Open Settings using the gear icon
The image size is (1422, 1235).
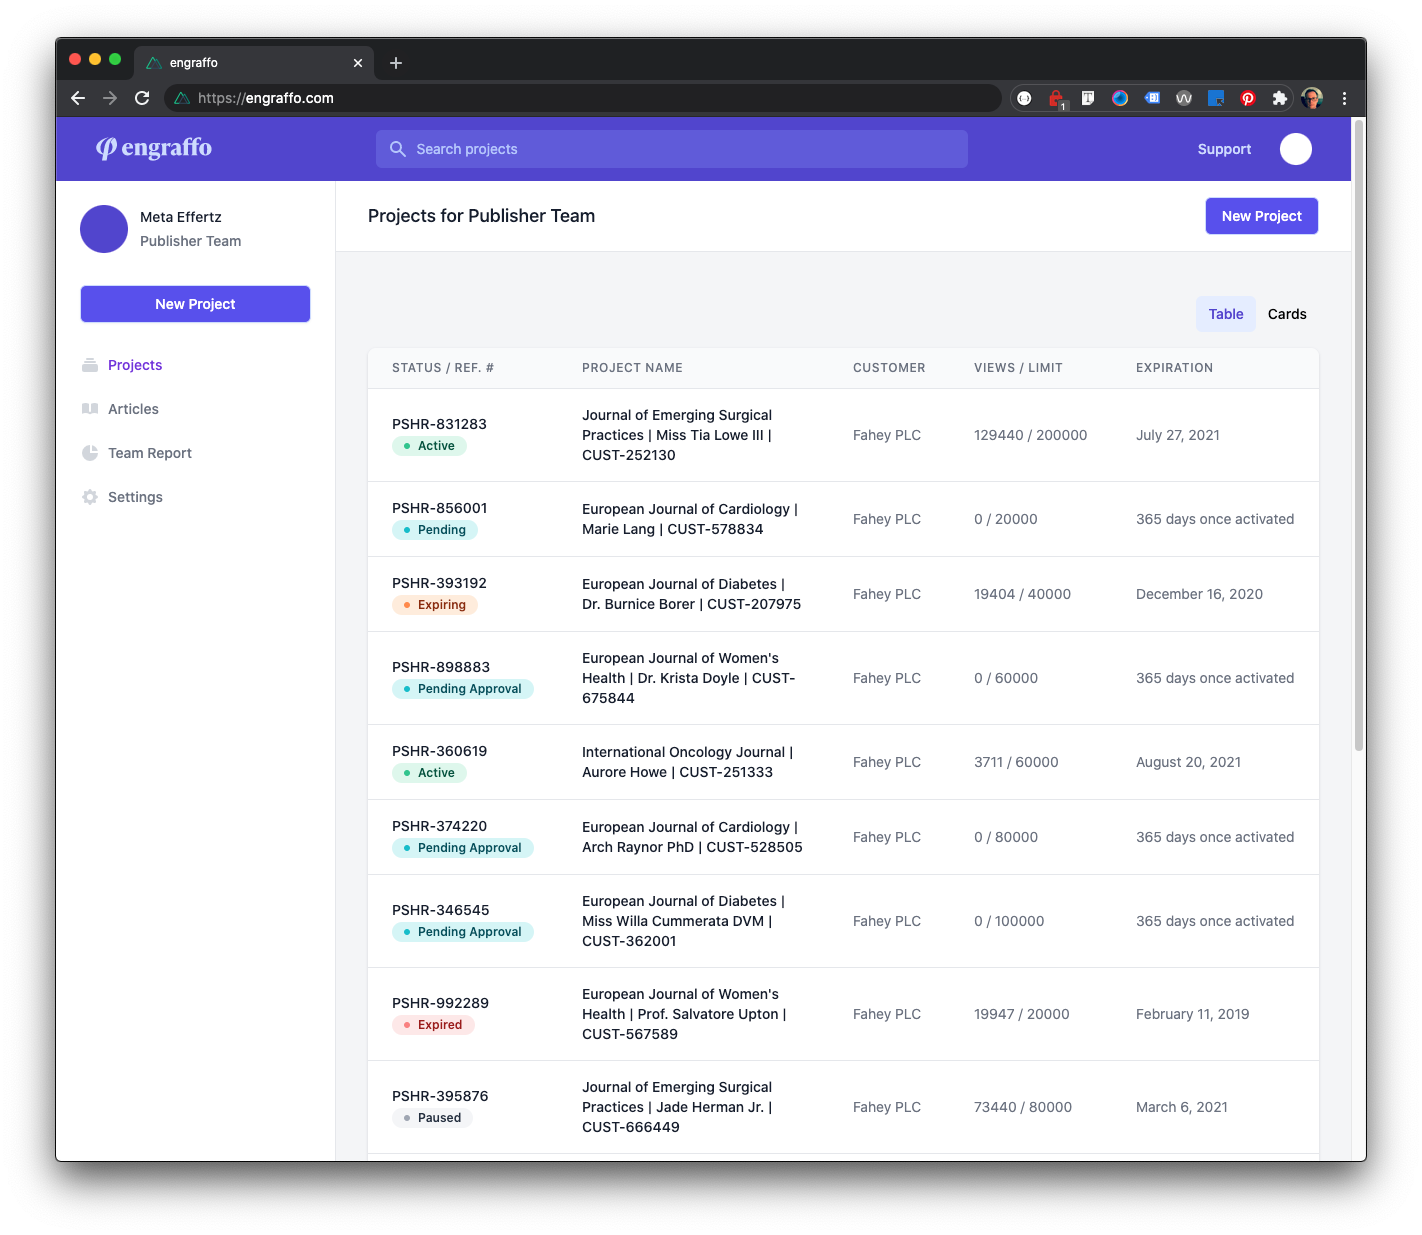(x=89, y=497)
